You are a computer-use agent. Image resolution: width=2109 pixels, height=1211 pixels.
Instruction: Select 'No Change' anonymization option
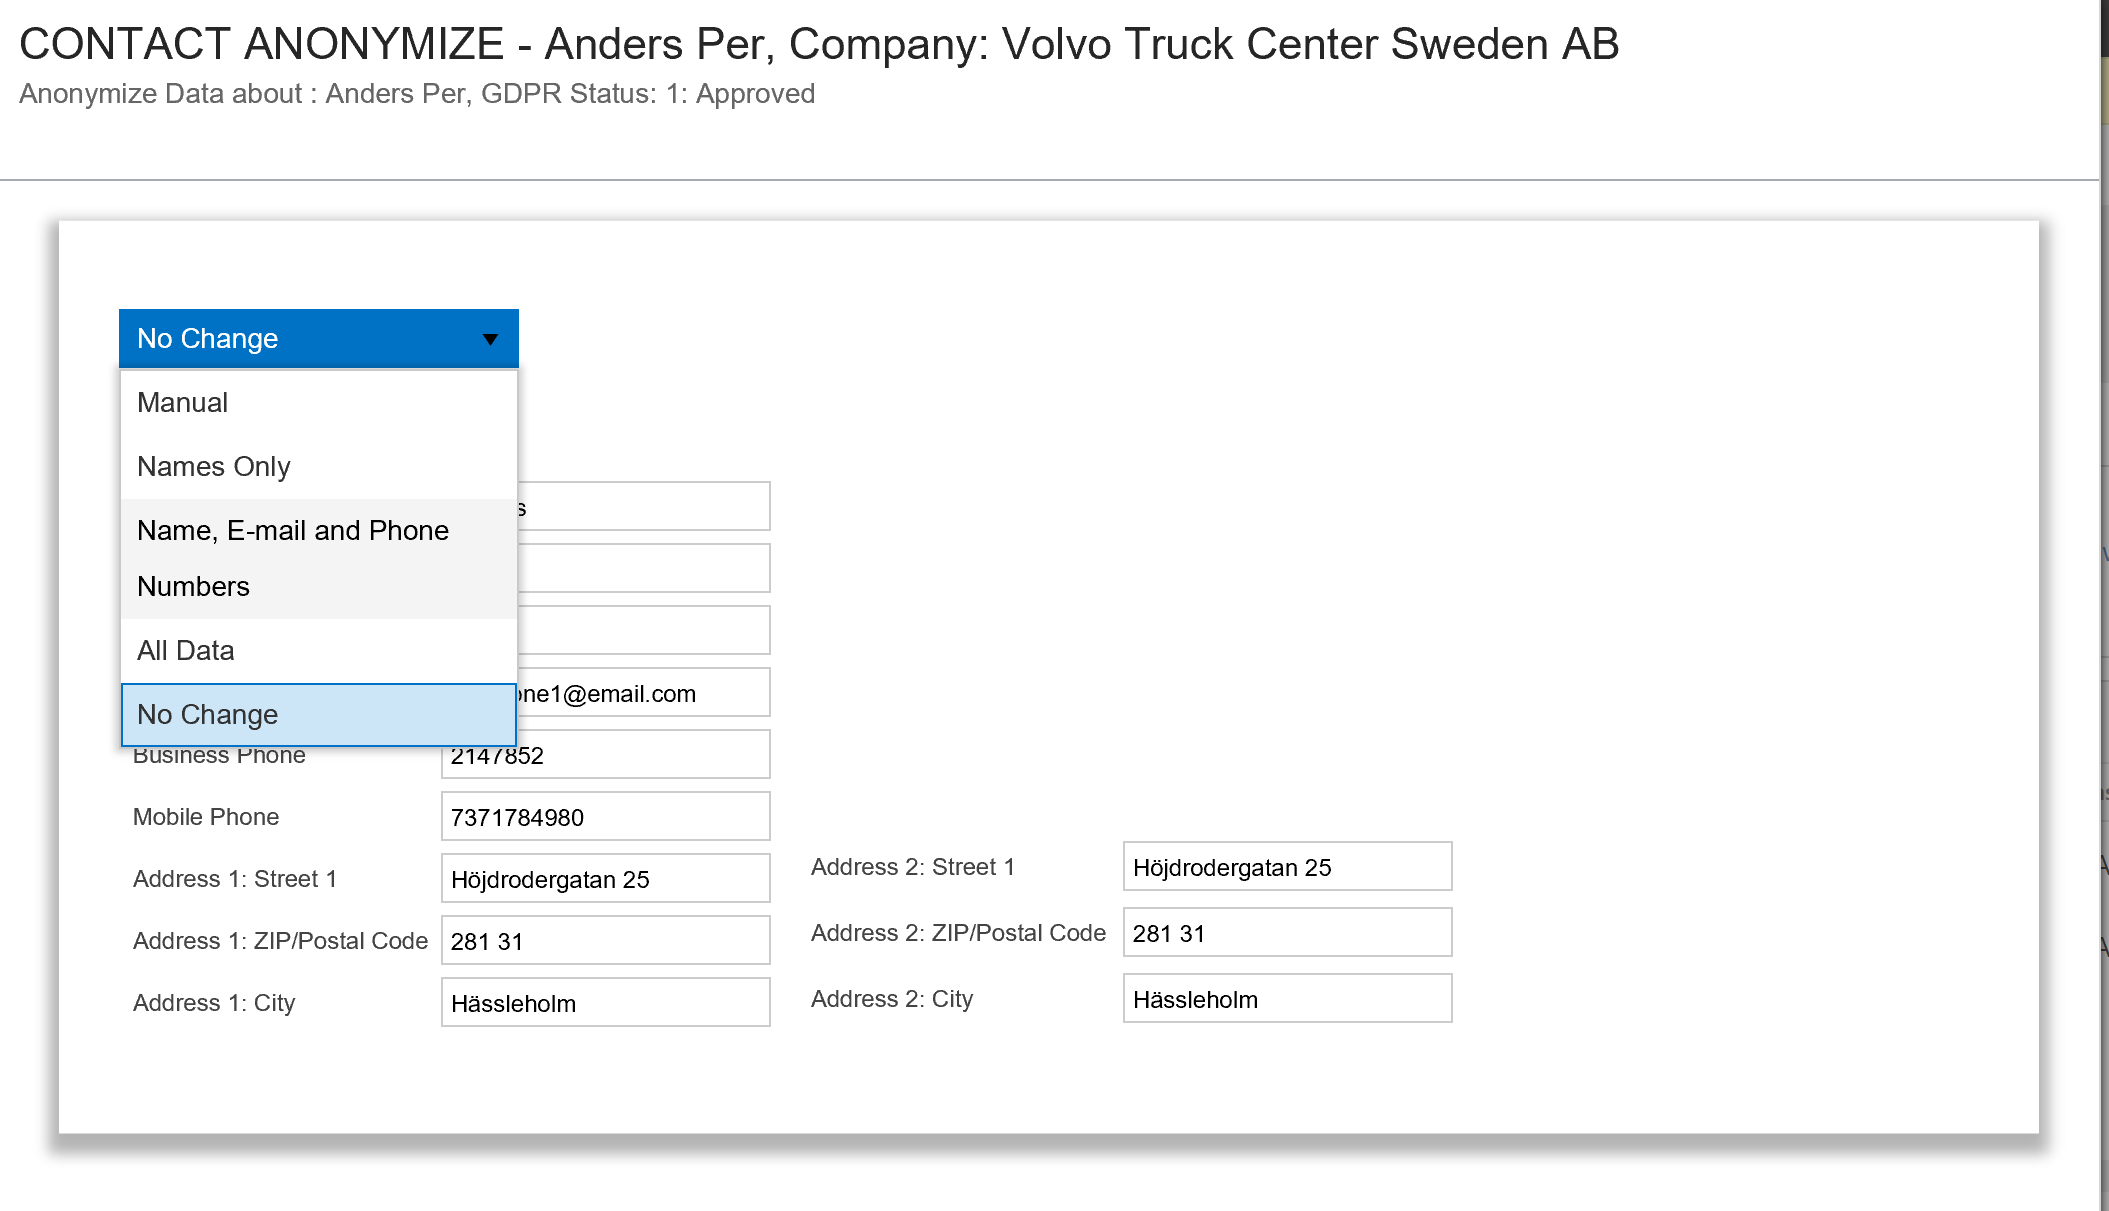(319, 713)
